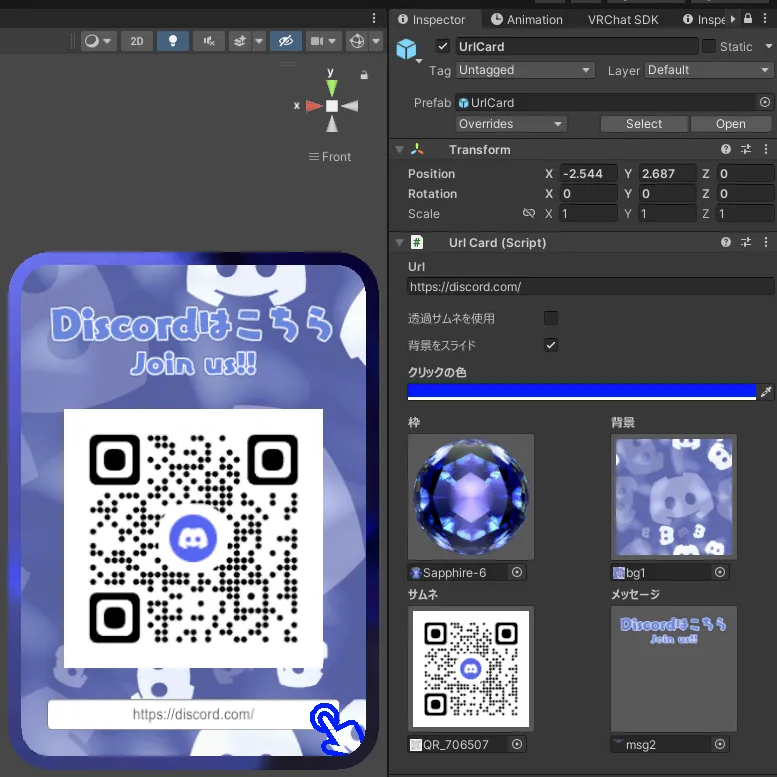Open the Tag dropdown set to Untagged
Image resolution: width=777 pixels, height=777 pixels.
point(525,70)
